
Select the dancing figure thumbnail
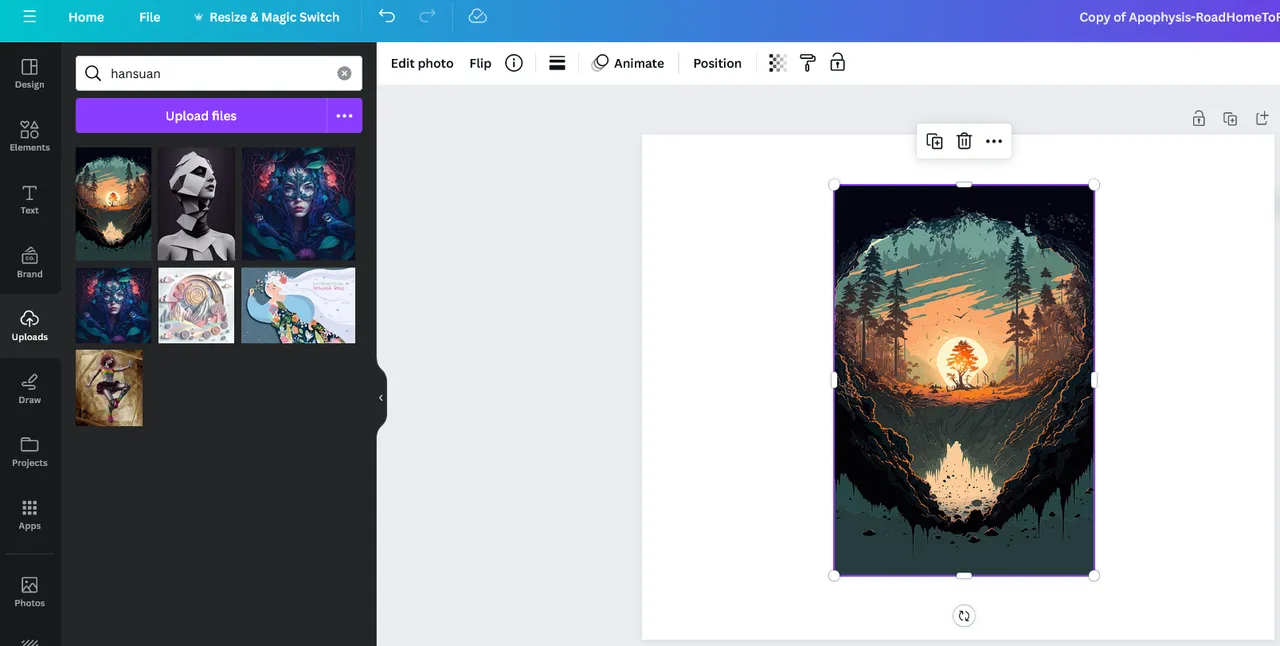(x=109, y=388)
